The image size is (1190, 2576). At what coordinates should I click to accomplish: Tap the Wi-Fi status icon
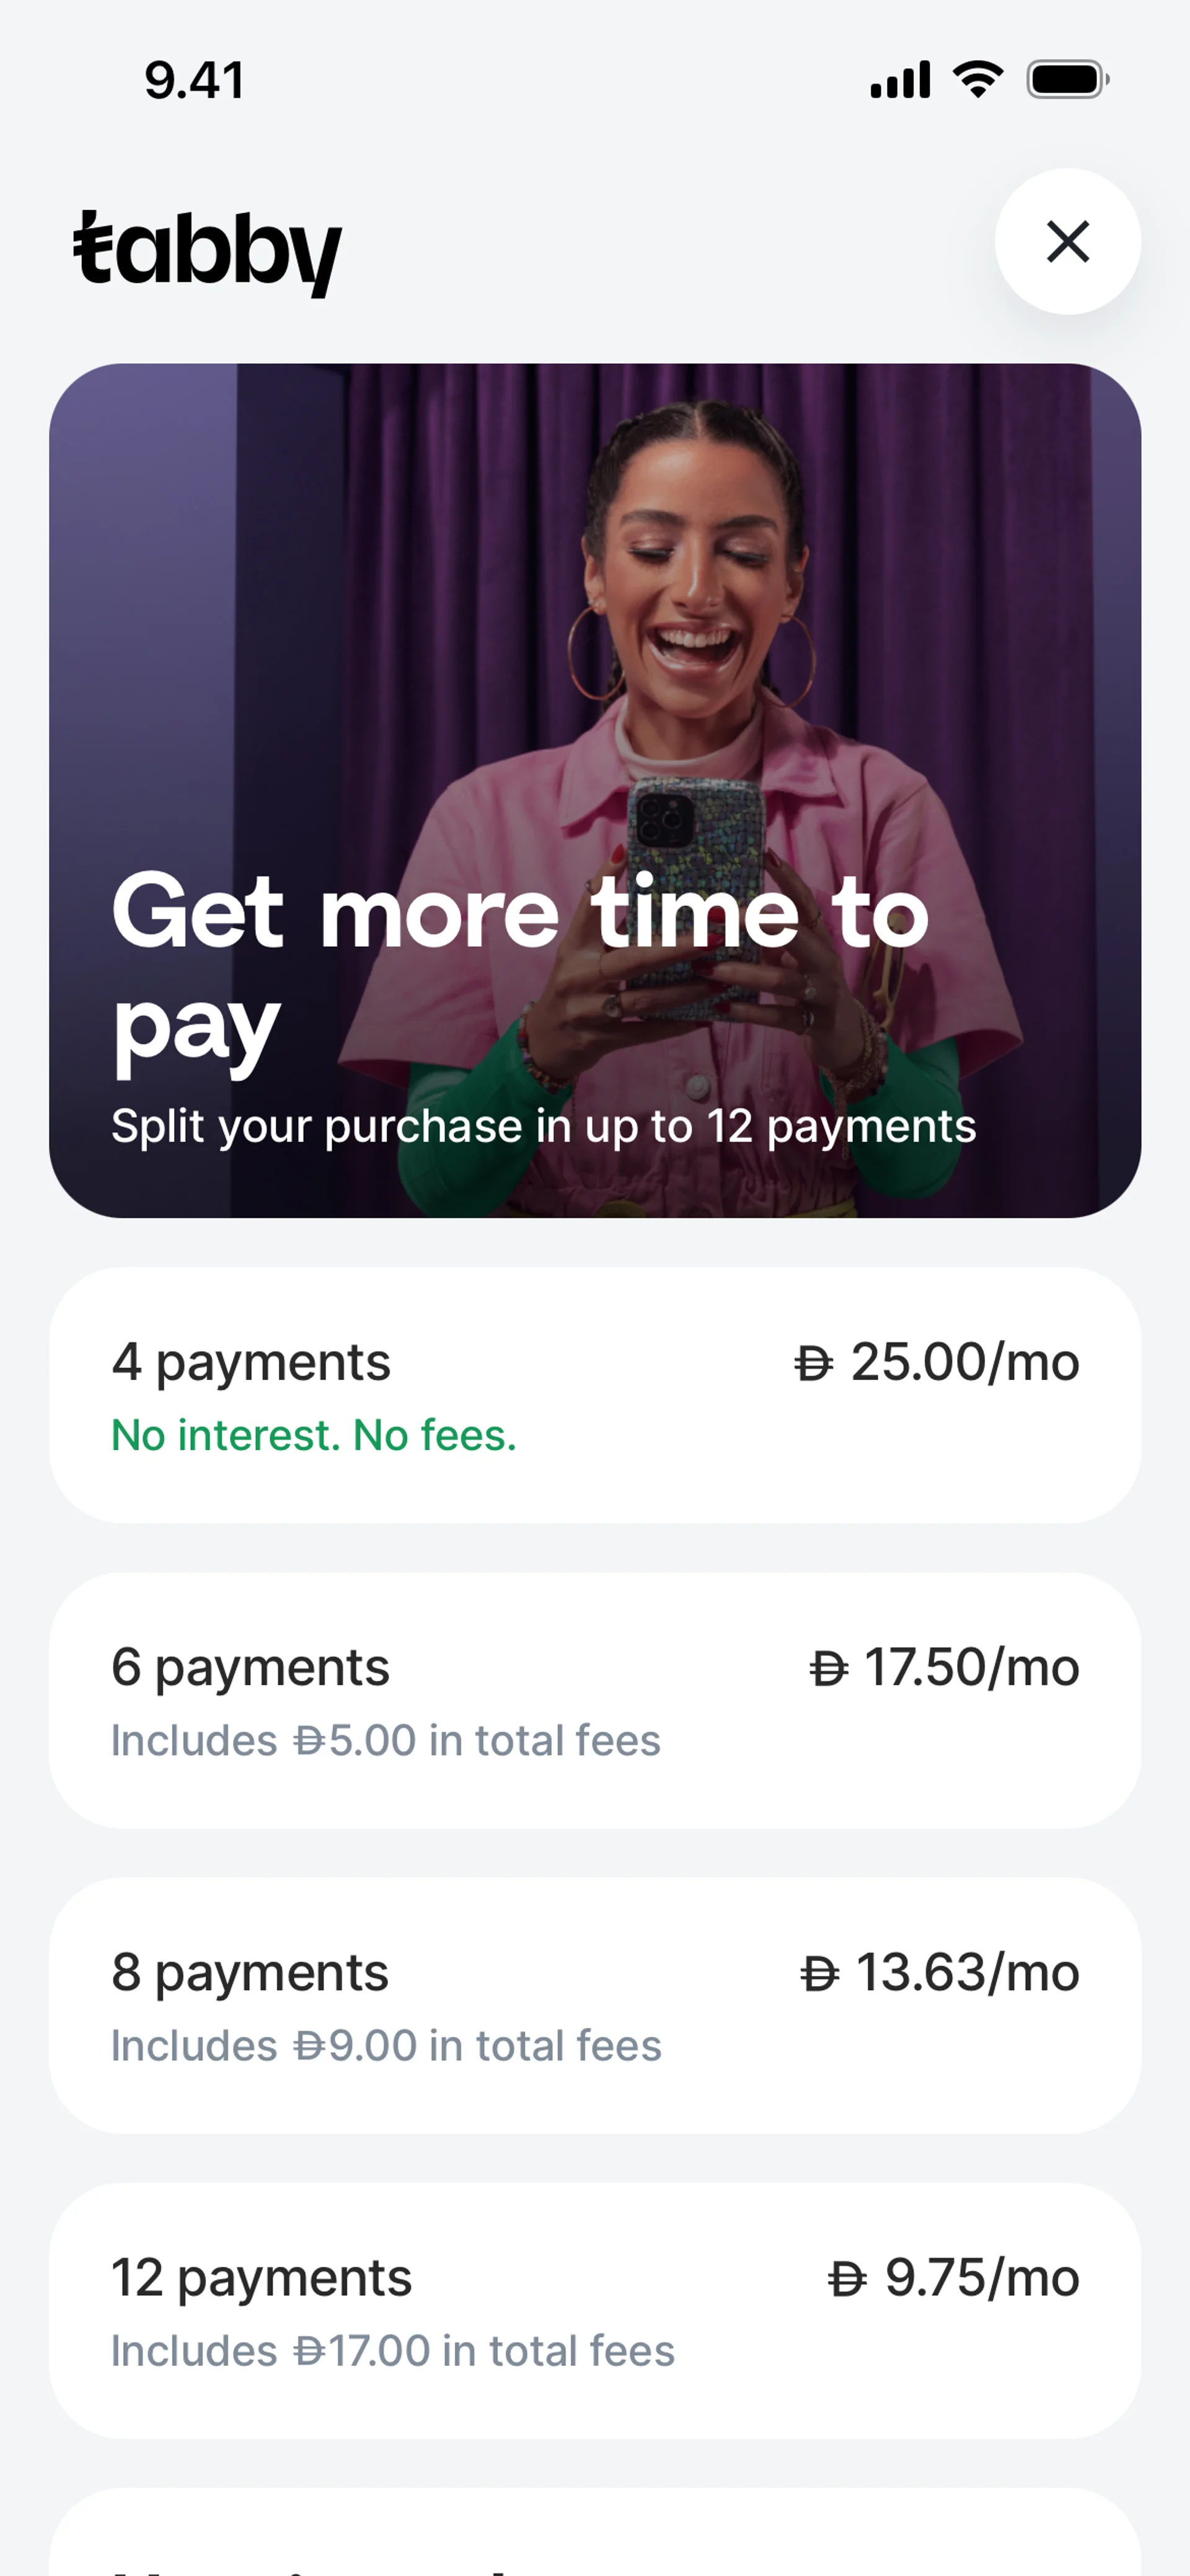978,80
